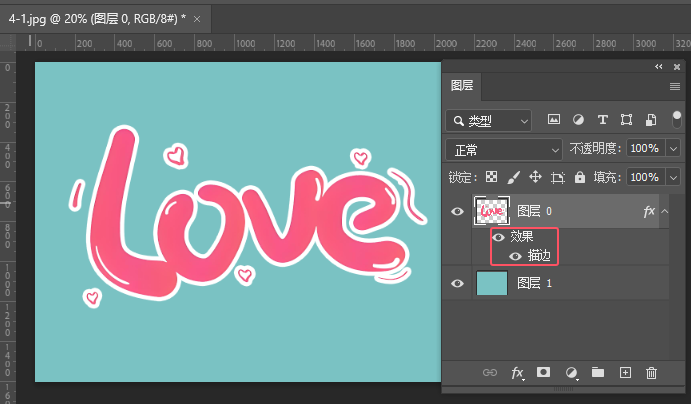Open the 不透明度 opacity slider arrow
Screen dimensions: 691x404
[673, 148]
